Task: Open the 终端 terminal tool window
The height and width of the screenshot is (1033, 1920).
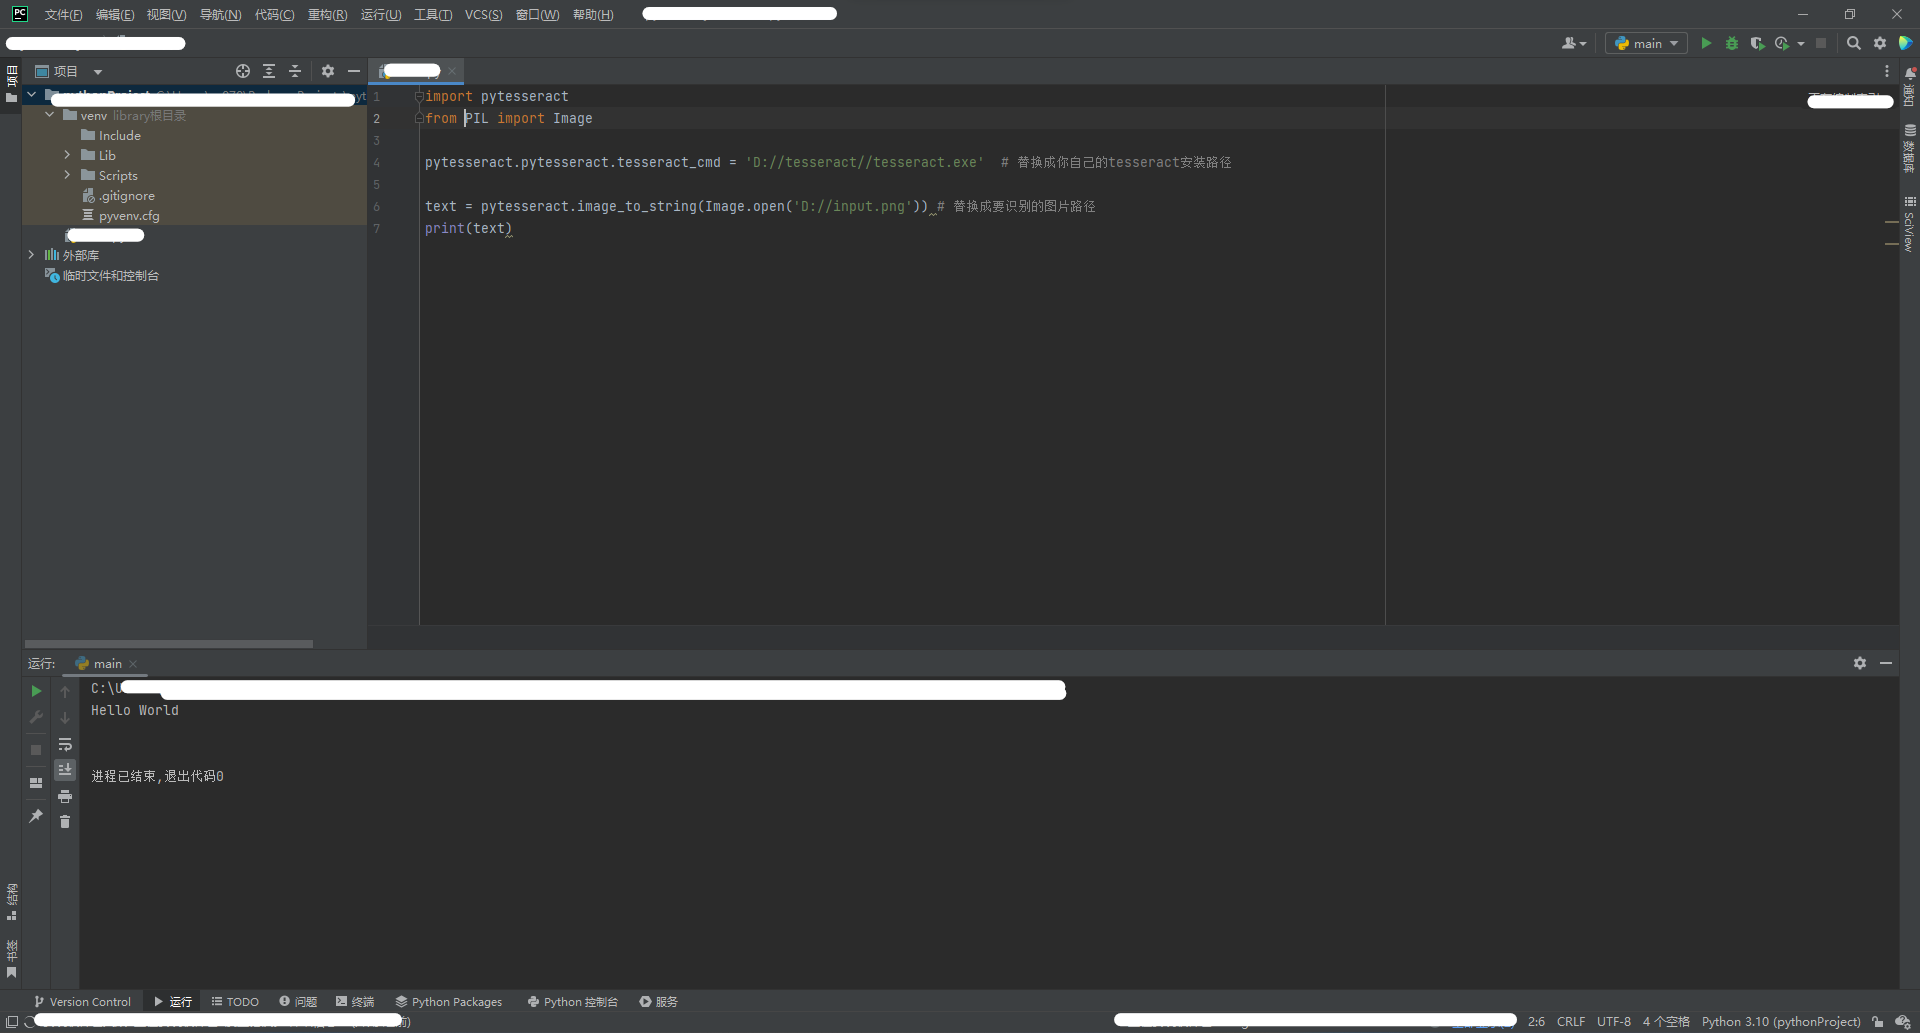Action: click(355, 1001)
